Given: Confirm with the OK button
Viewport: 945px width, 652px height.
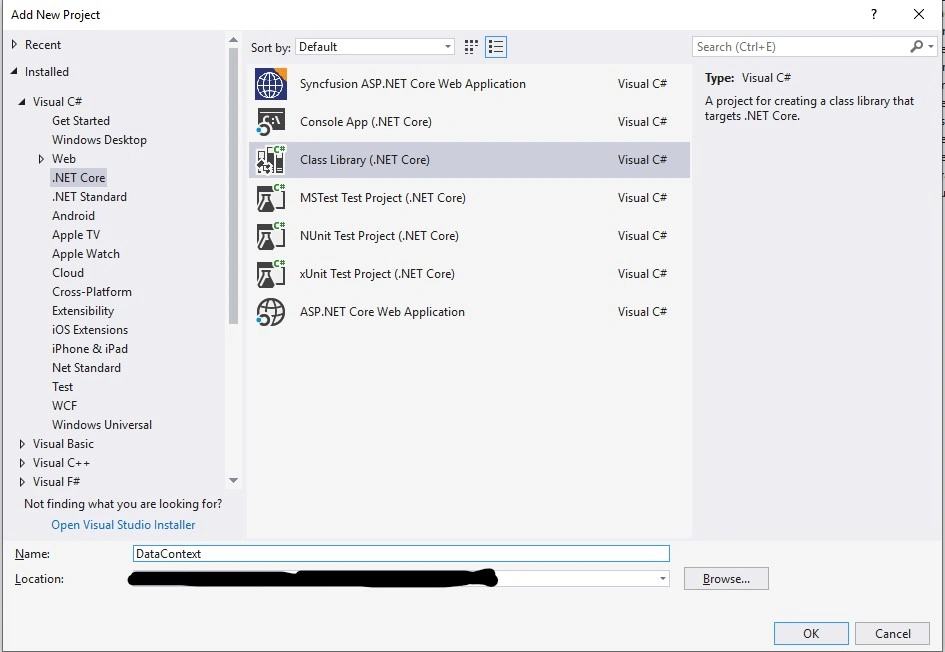Looking at the screenshot, I should click(811, 633).
